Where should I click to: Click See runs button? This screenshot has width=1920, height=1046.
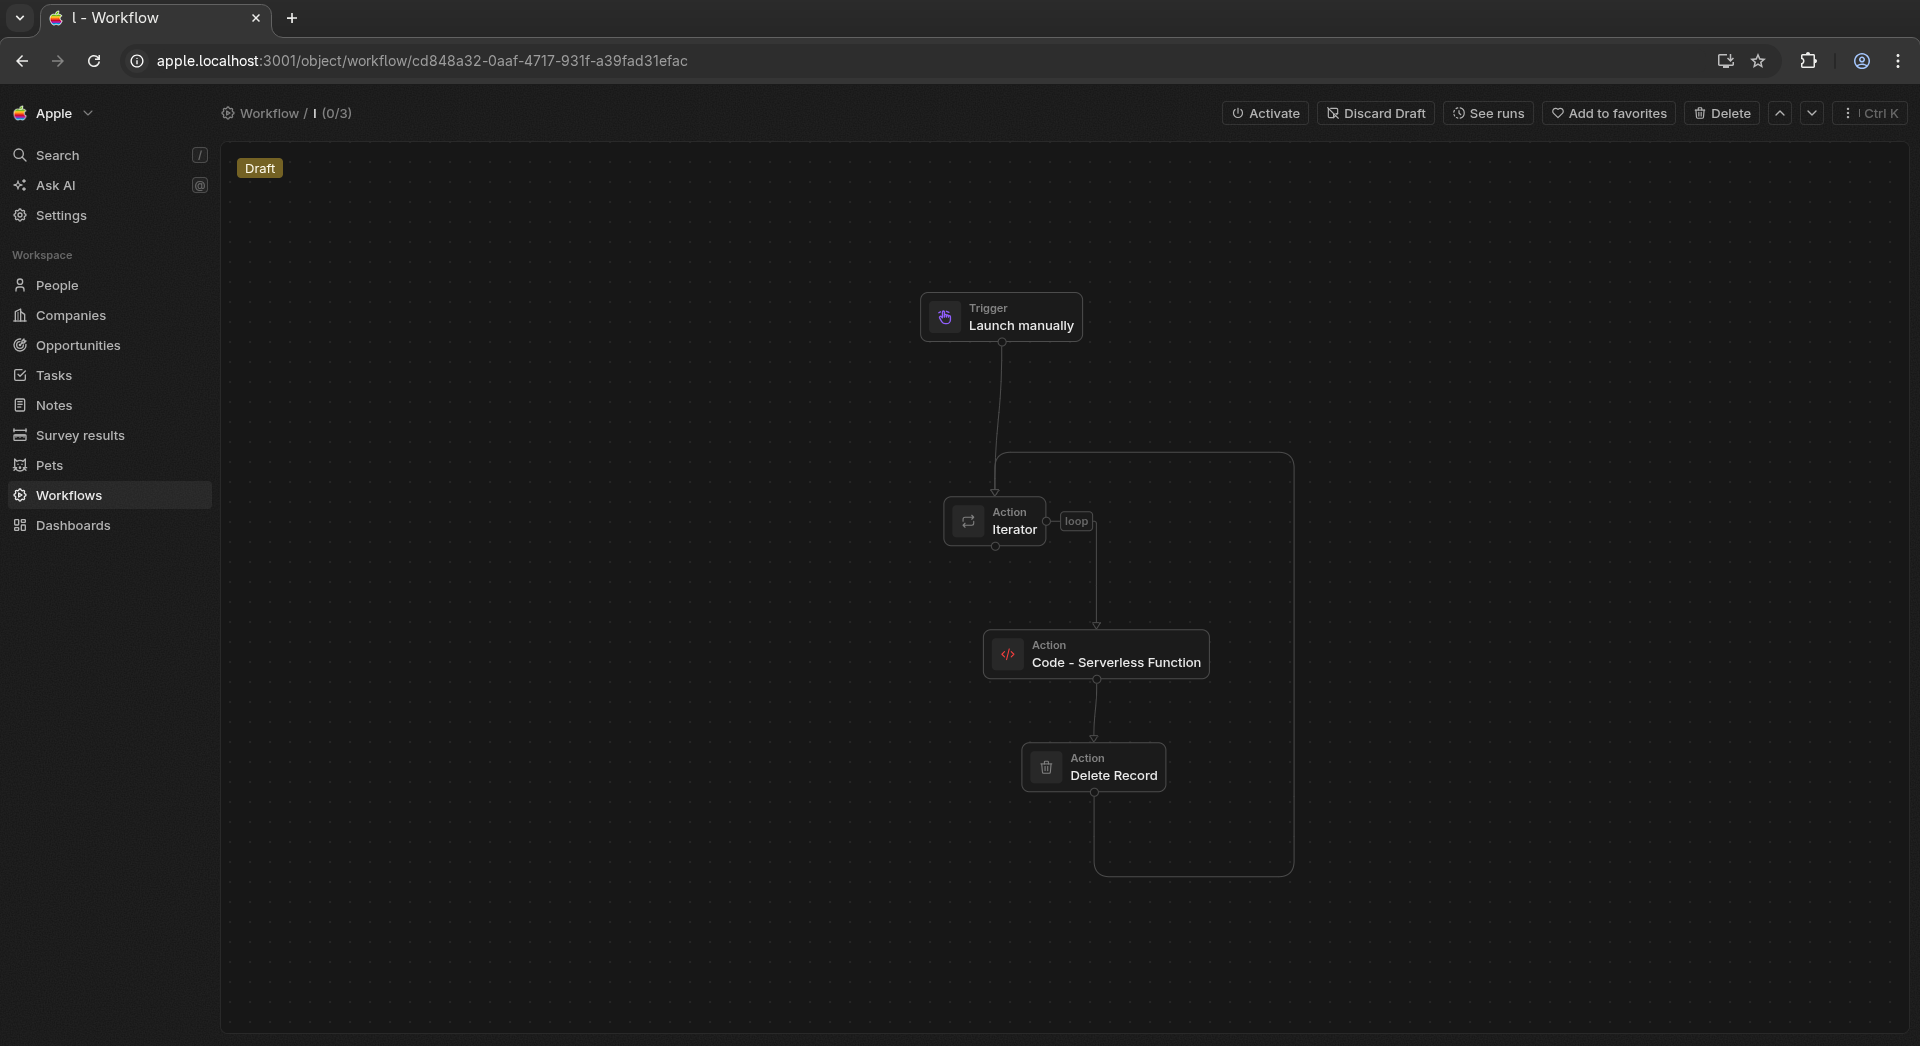pos(1488,113)
